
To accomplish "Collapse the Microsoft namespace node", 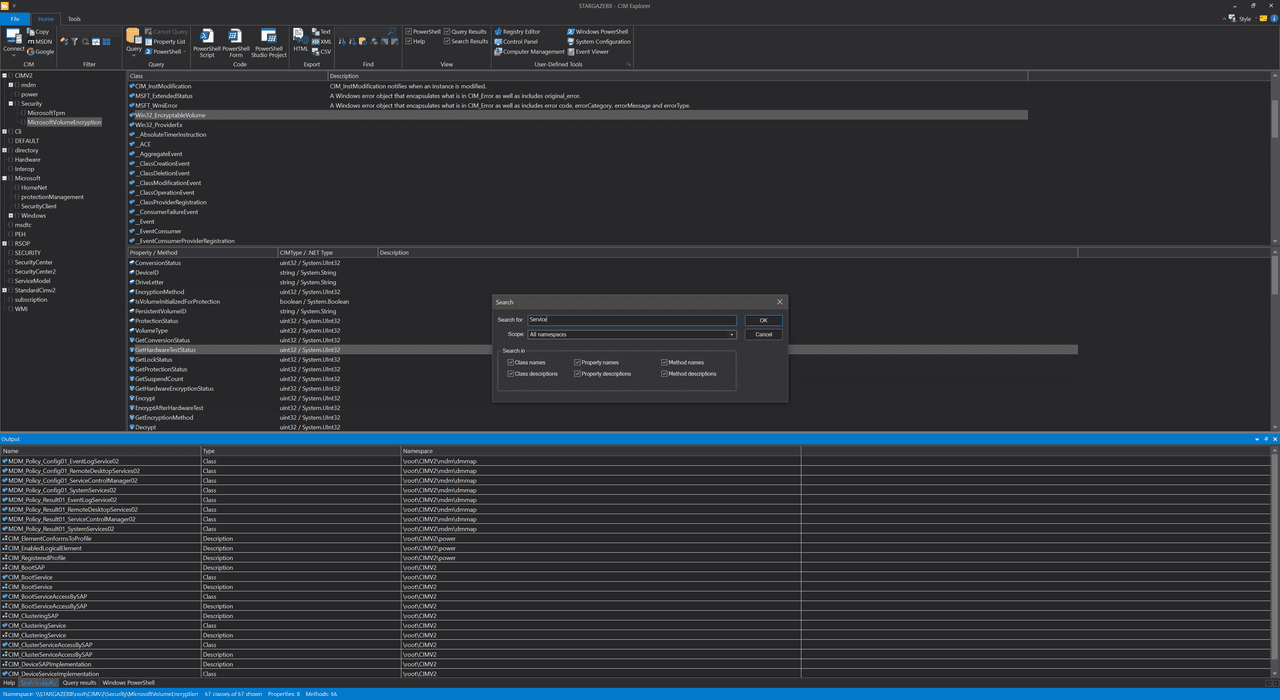I will coord(5,179).
